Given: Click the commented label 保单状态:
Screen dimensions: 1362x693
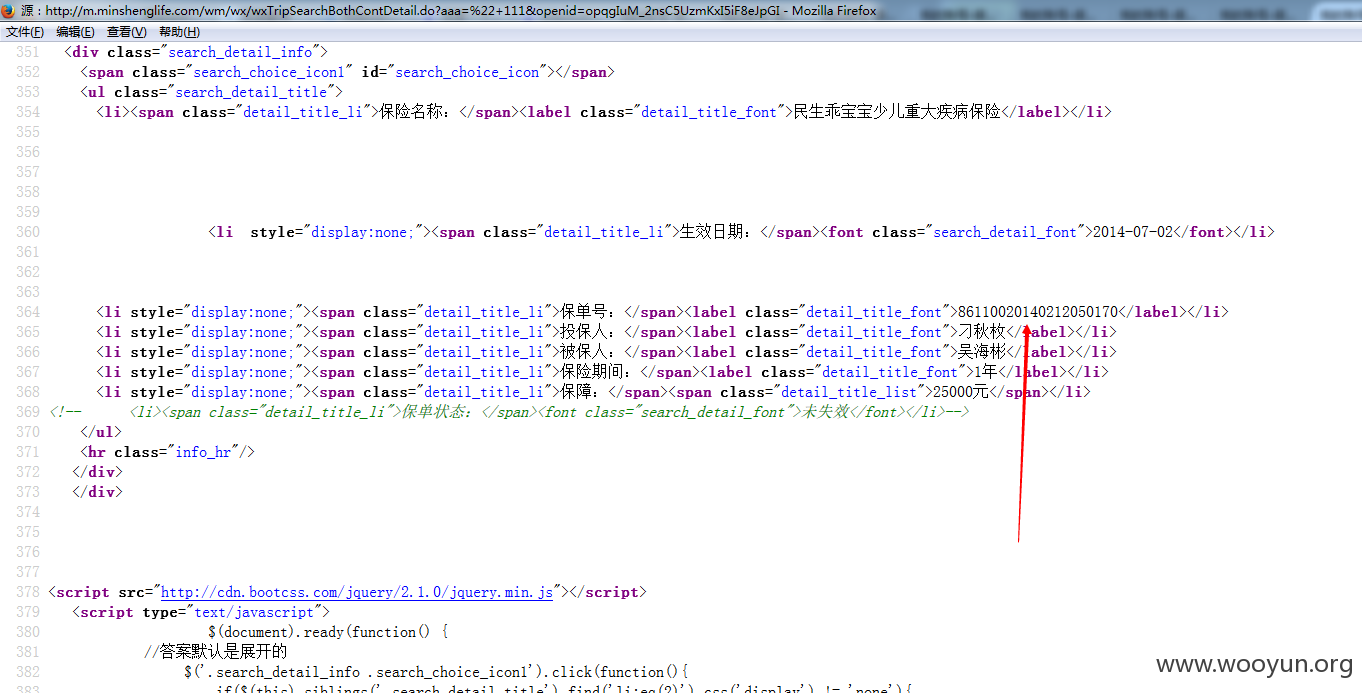Looking at the screenshot, I should click(438, 412).
